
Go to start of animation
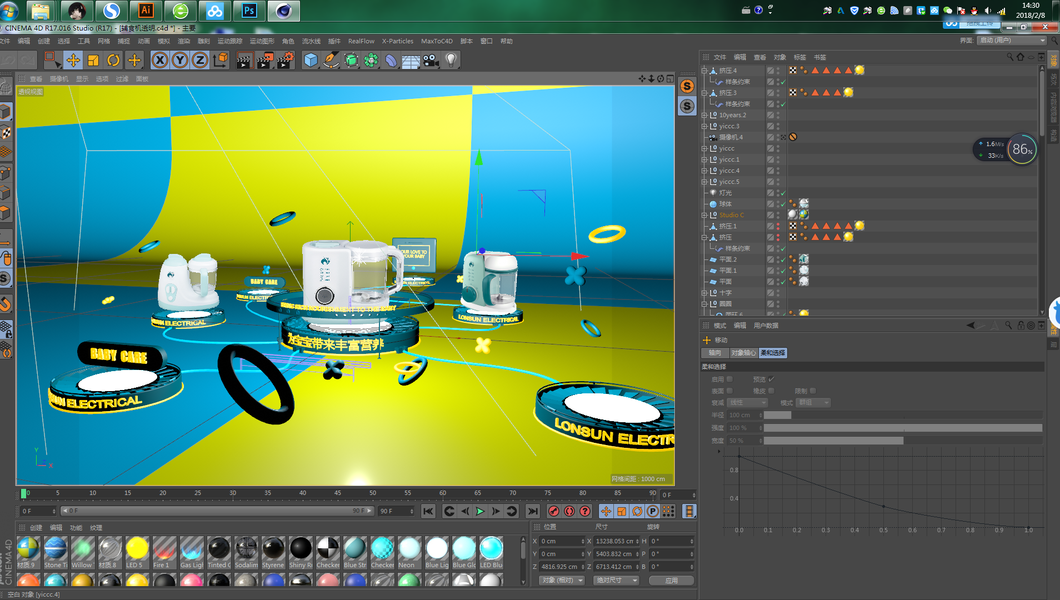(428, 511)
